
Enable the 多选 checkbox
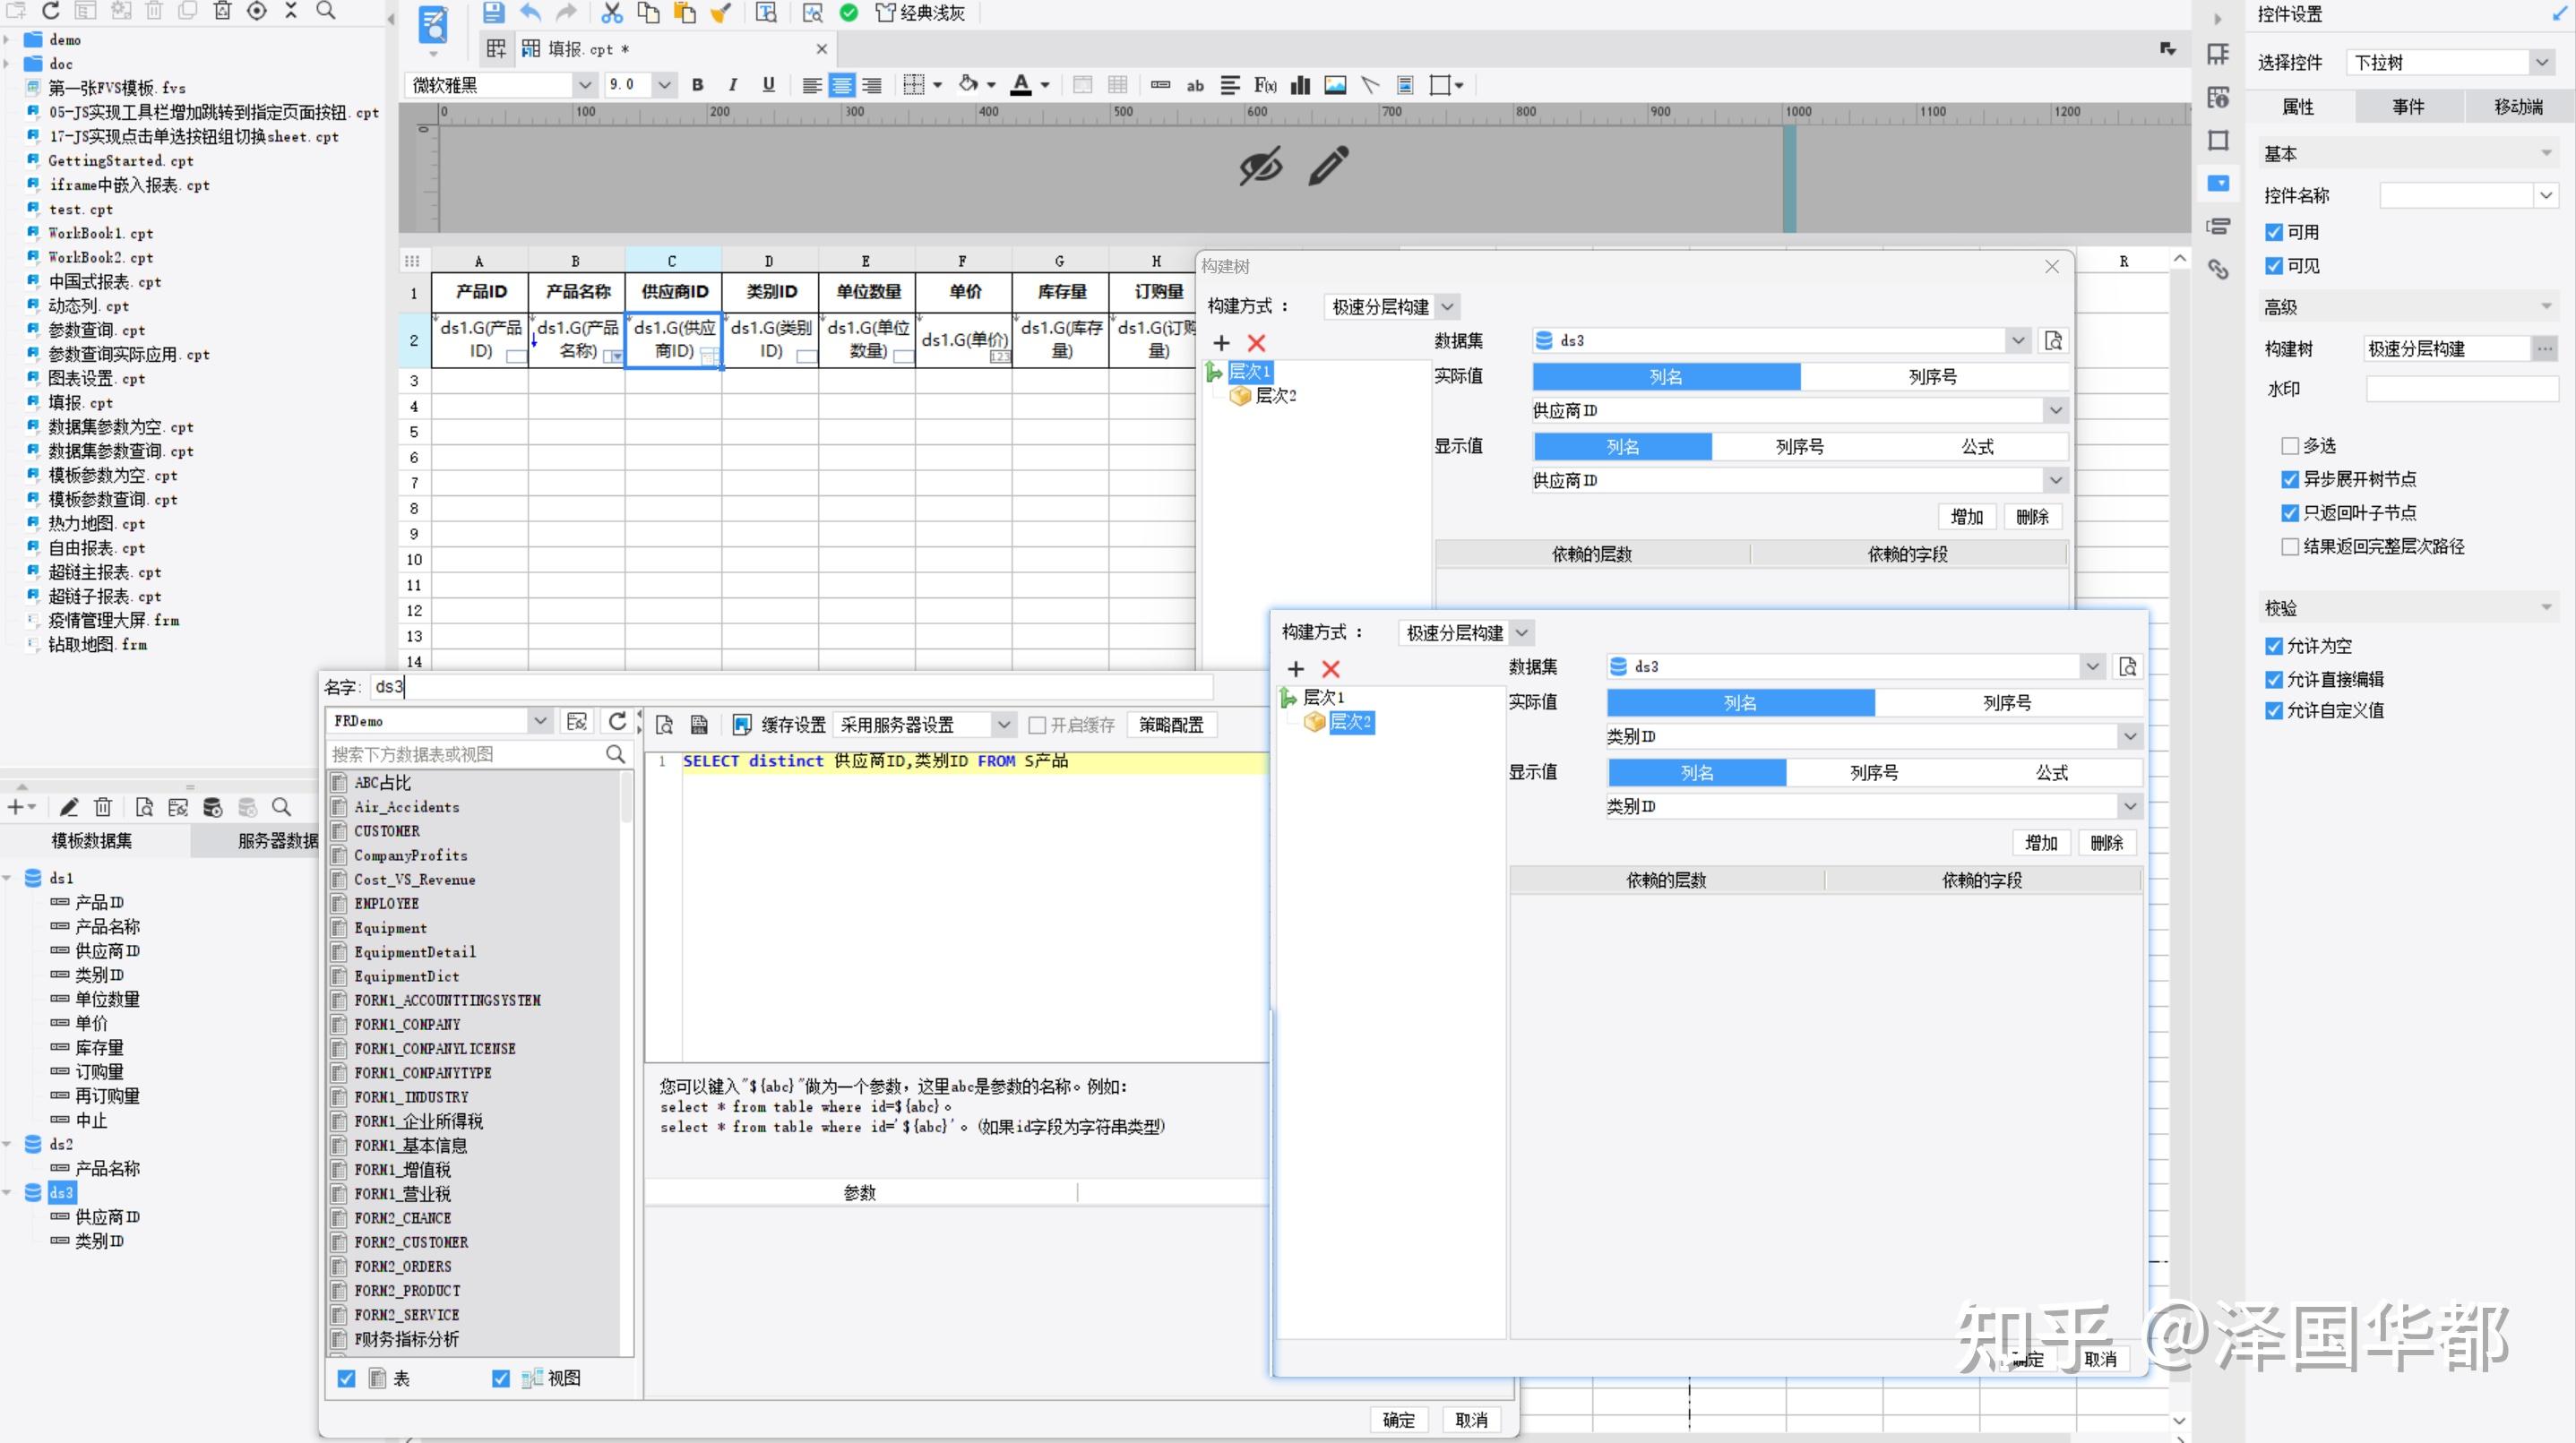click(2290, 446)
